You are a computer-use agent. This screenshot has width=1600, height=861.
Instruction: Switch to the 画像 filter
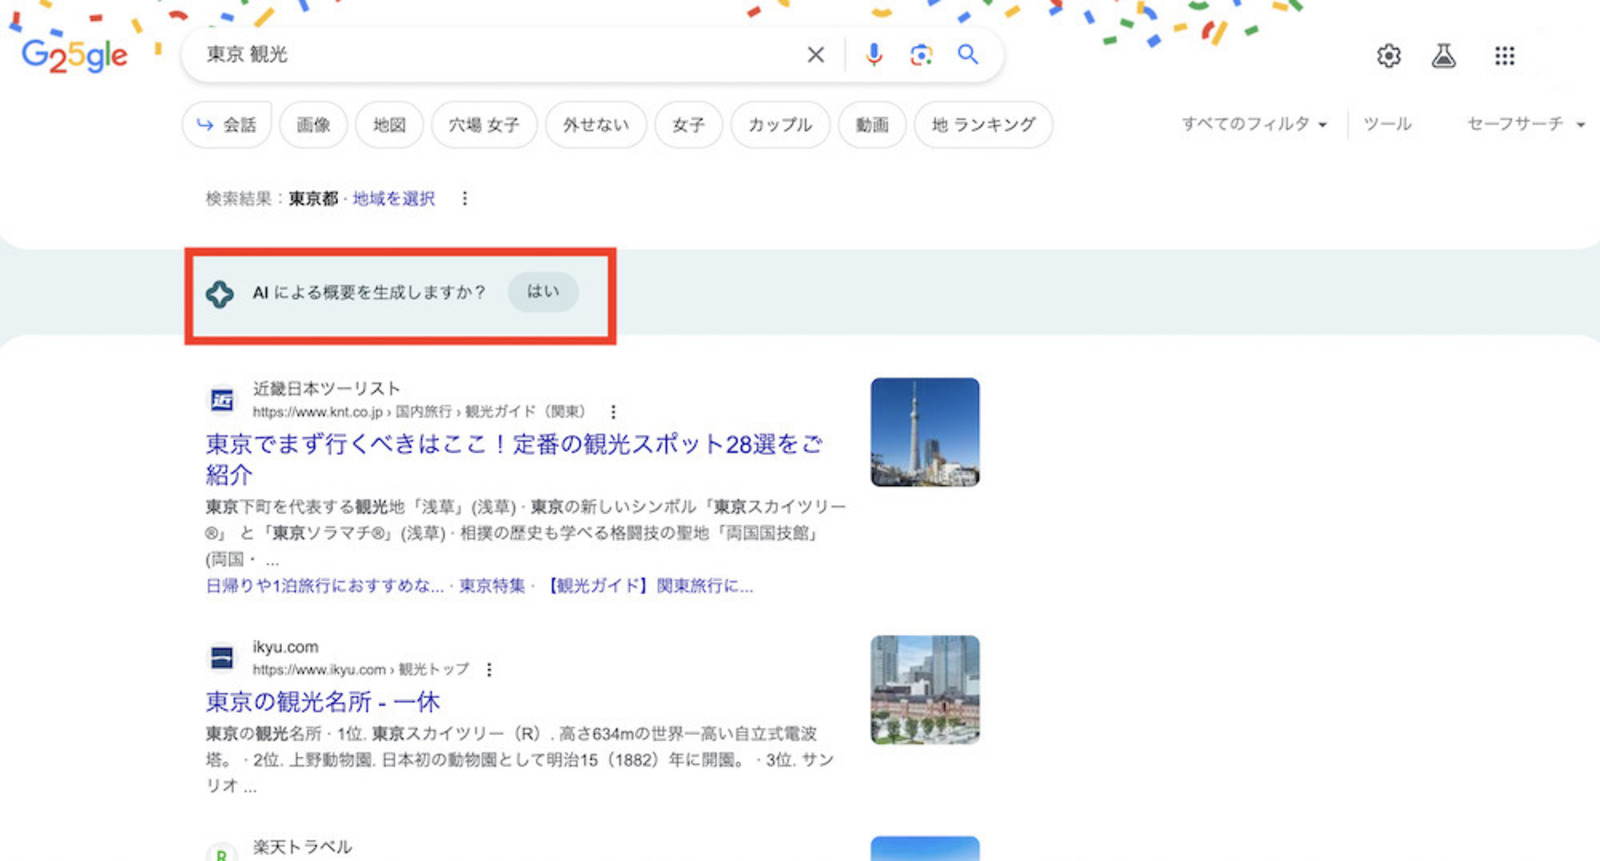(313, 125)
